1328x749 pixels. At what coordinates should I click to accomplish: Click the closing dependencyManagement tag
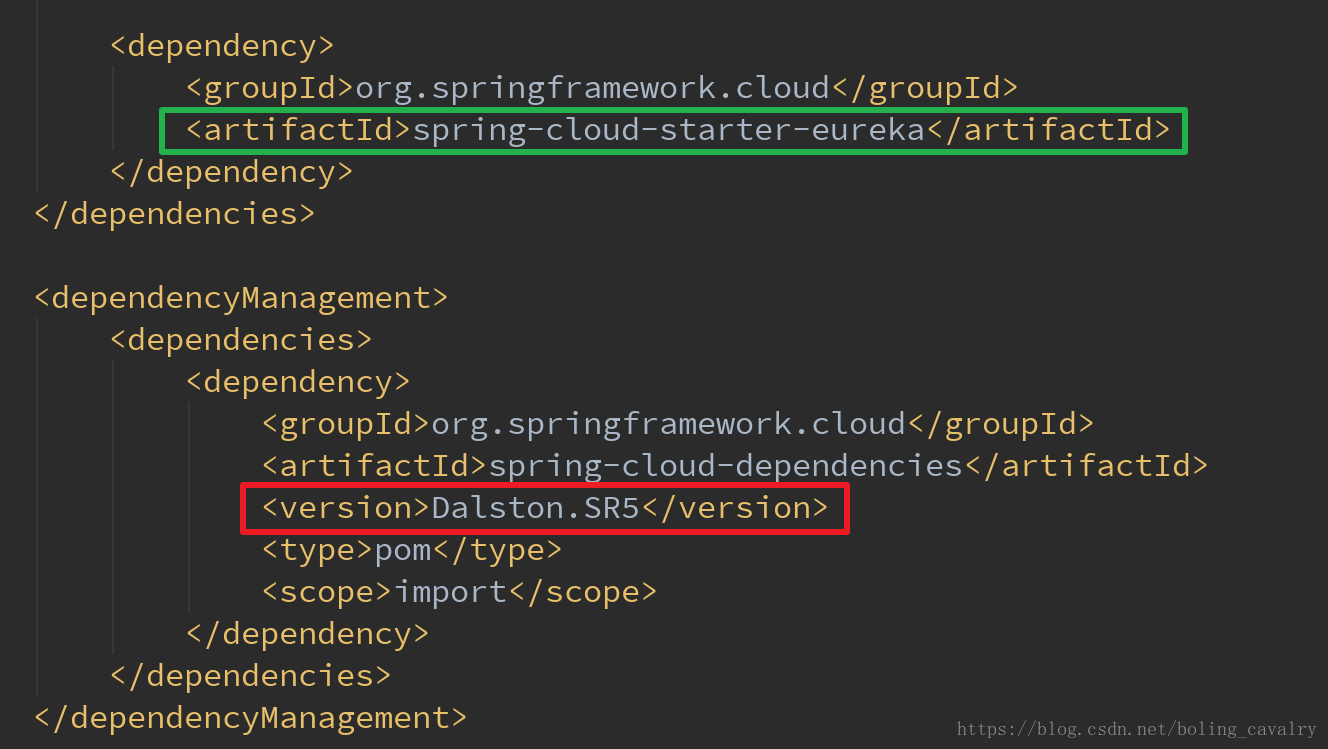click(x=250, y=718)
